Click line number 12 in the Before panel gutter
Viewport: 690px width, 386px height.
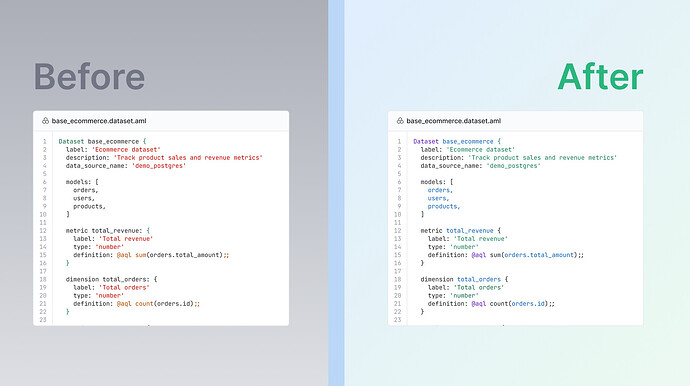pyautogui.click(x=43, y=231)
